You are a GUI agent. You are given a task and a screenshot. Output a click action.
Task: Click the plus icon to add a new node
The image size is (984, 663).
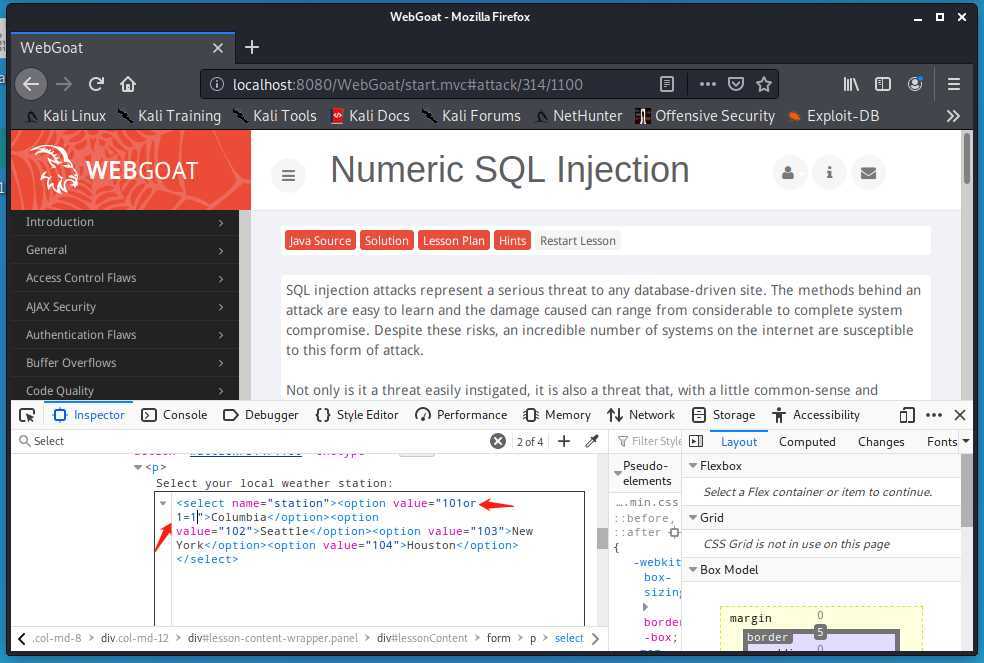click(564, 441)
